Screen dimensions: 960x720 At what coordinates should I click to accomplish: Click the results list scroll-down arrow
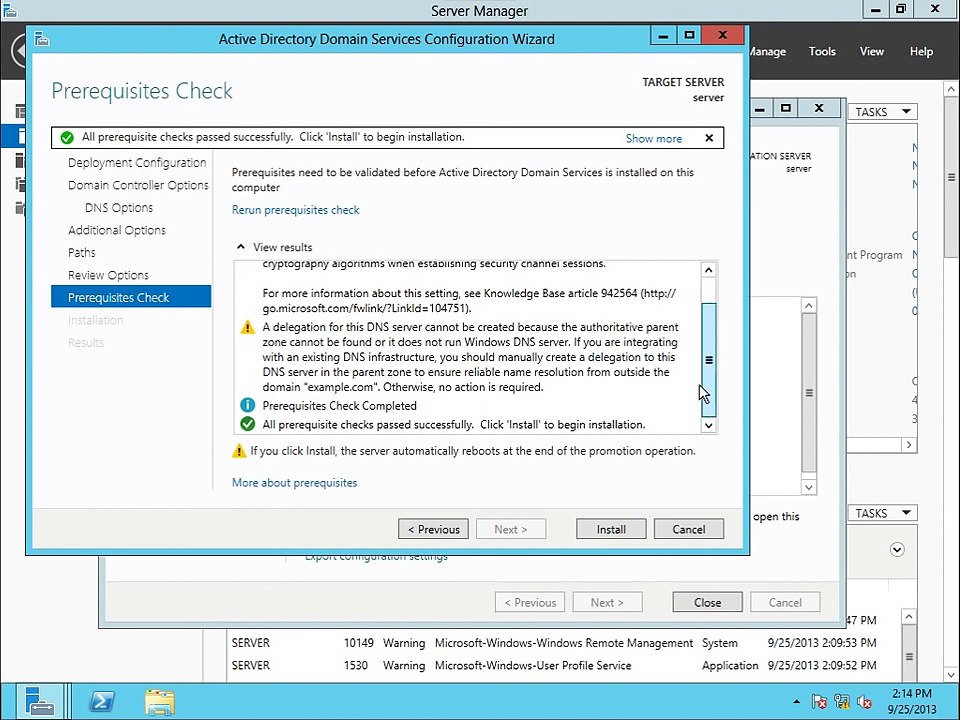pos(708,425)
